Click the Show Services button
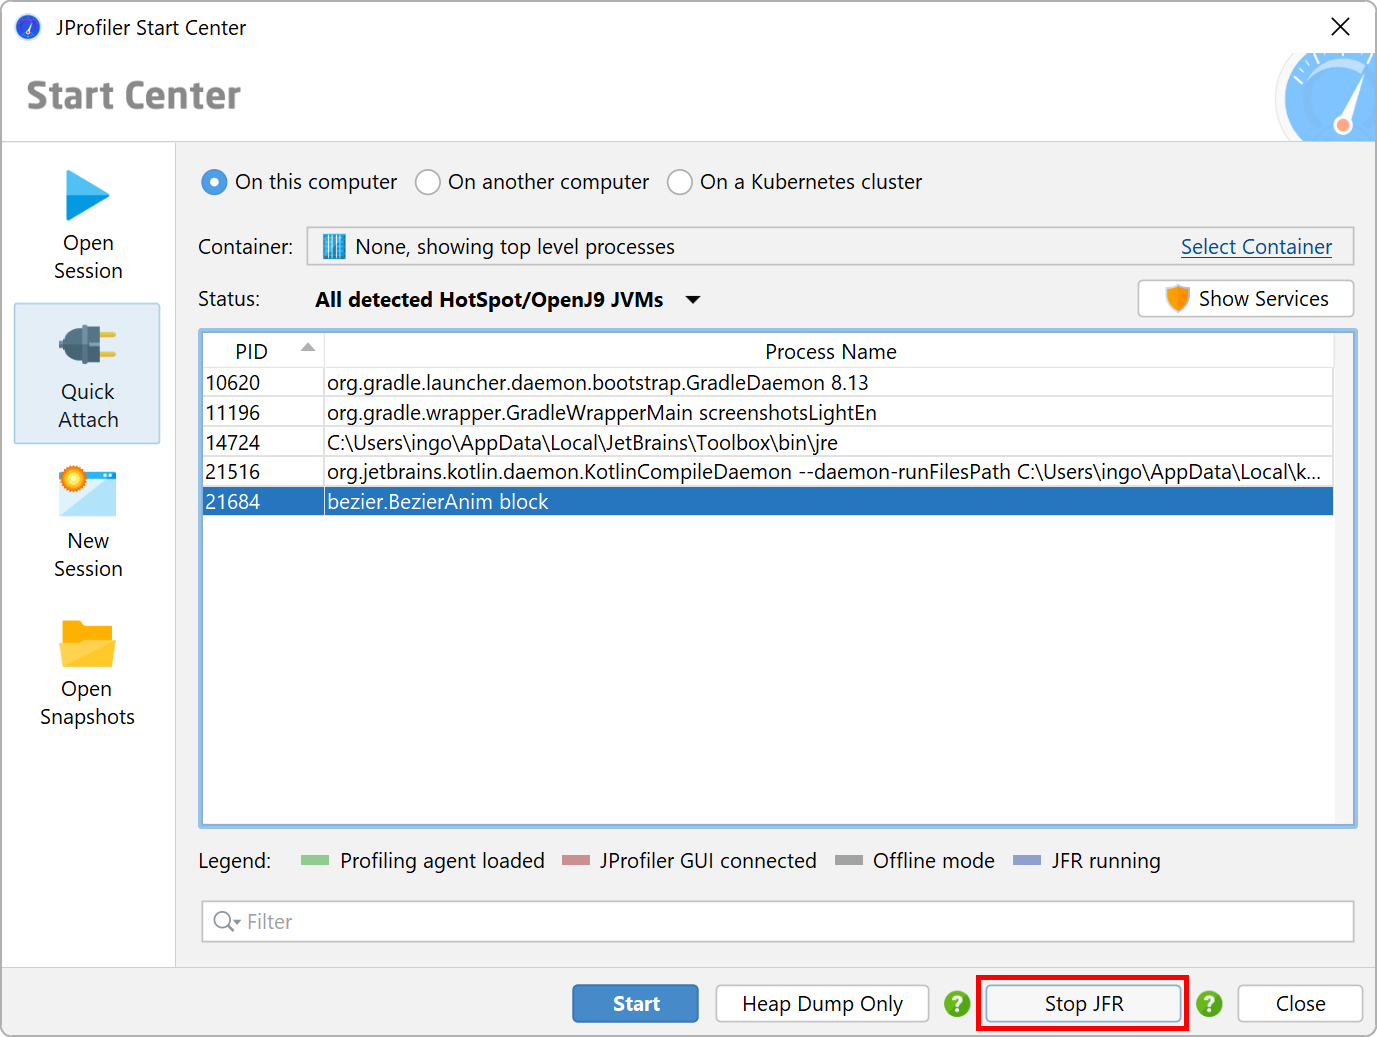Viewport: 1377px width, 1037px height. [x=1246, y=299]
